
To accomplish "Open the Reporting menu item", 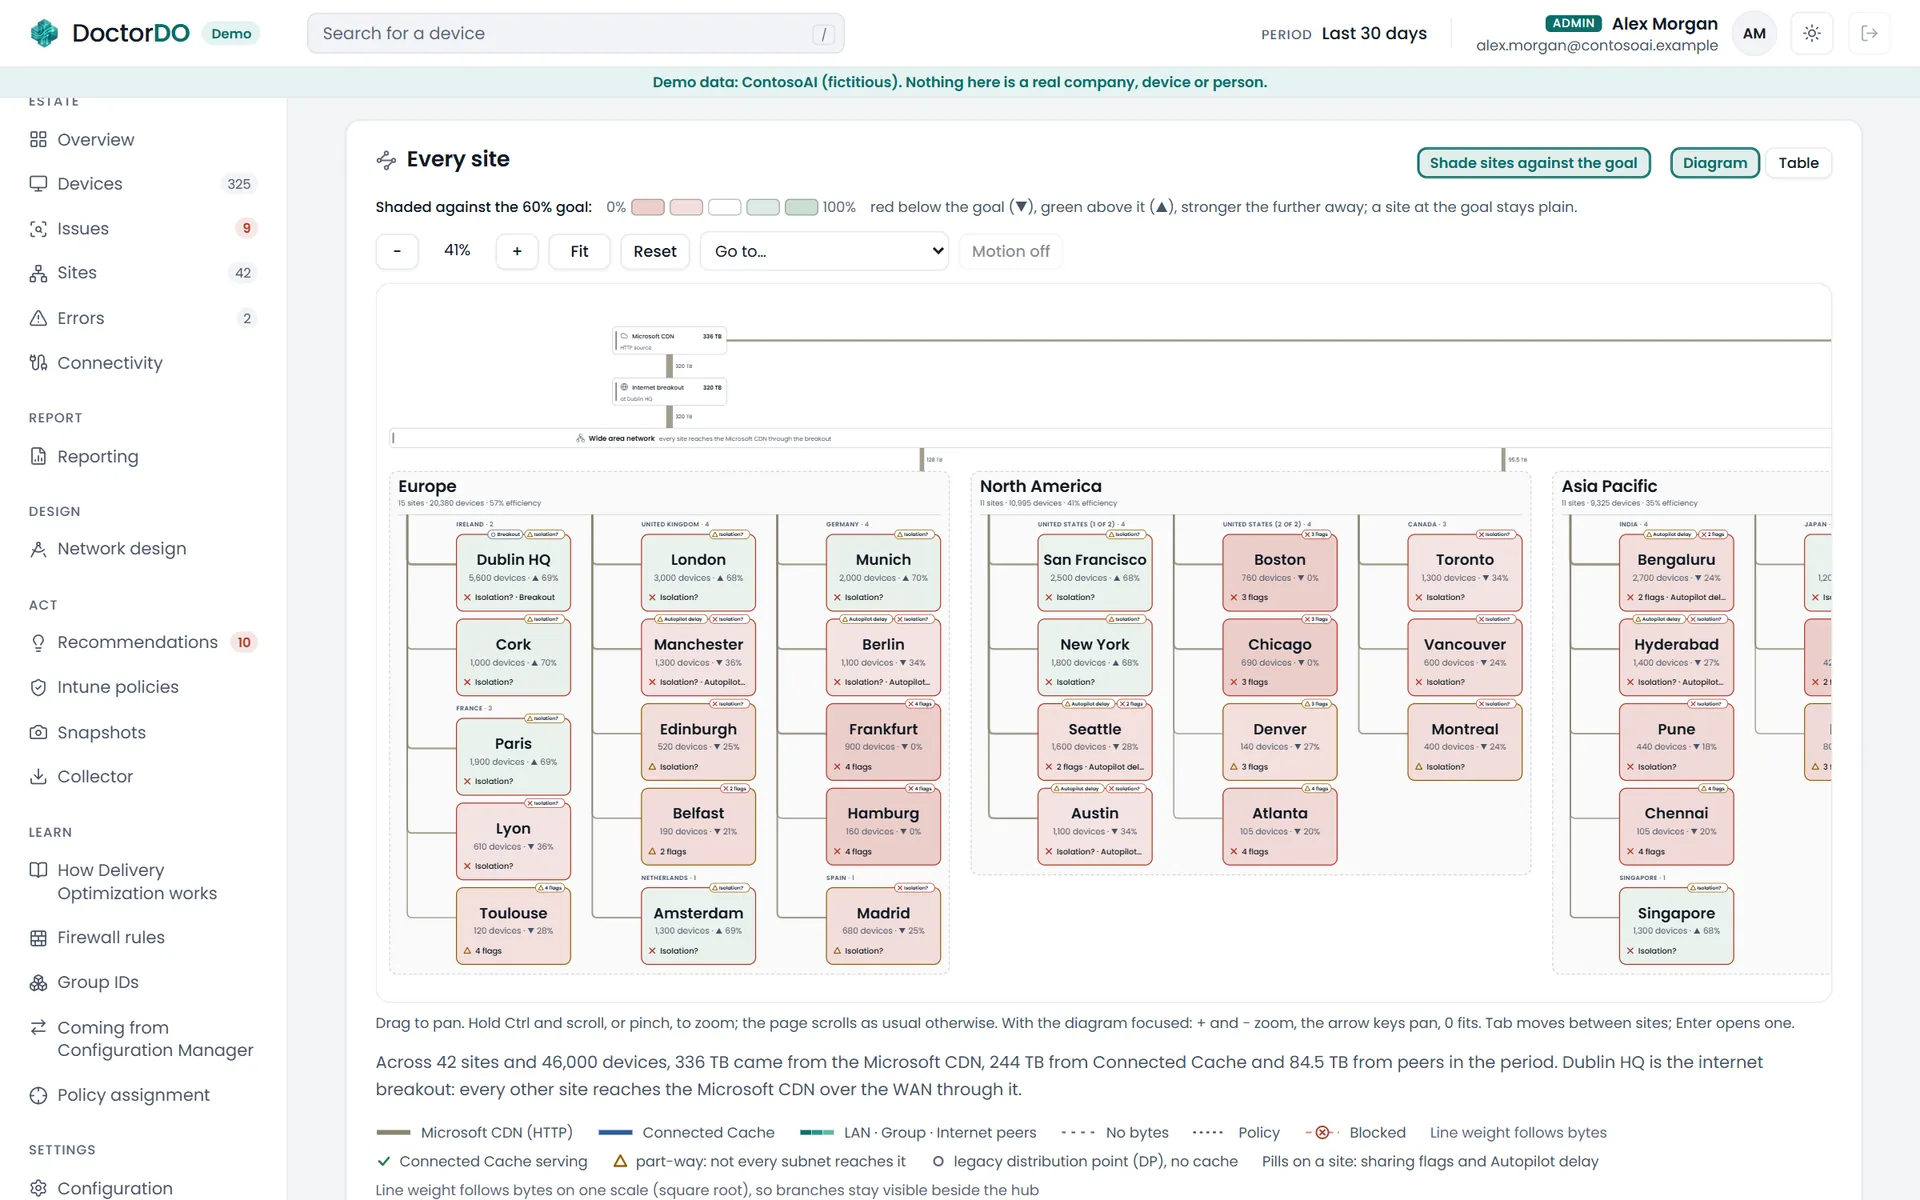I will pyautogui.click(x=143, y=456).
